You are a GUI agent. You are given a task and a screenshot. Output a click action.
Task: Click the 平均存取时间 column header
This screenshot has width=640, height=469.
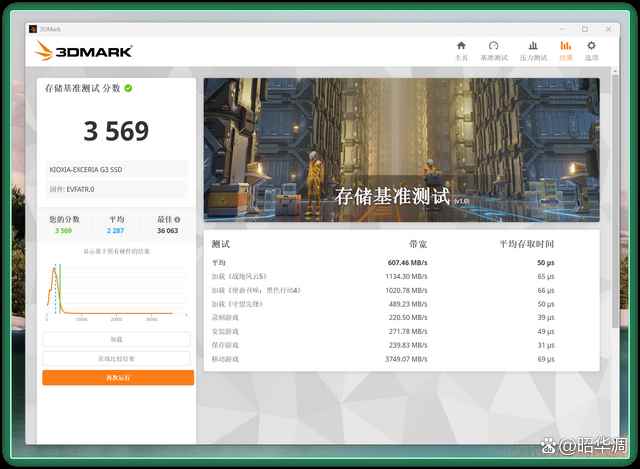[x=527, y=244]
